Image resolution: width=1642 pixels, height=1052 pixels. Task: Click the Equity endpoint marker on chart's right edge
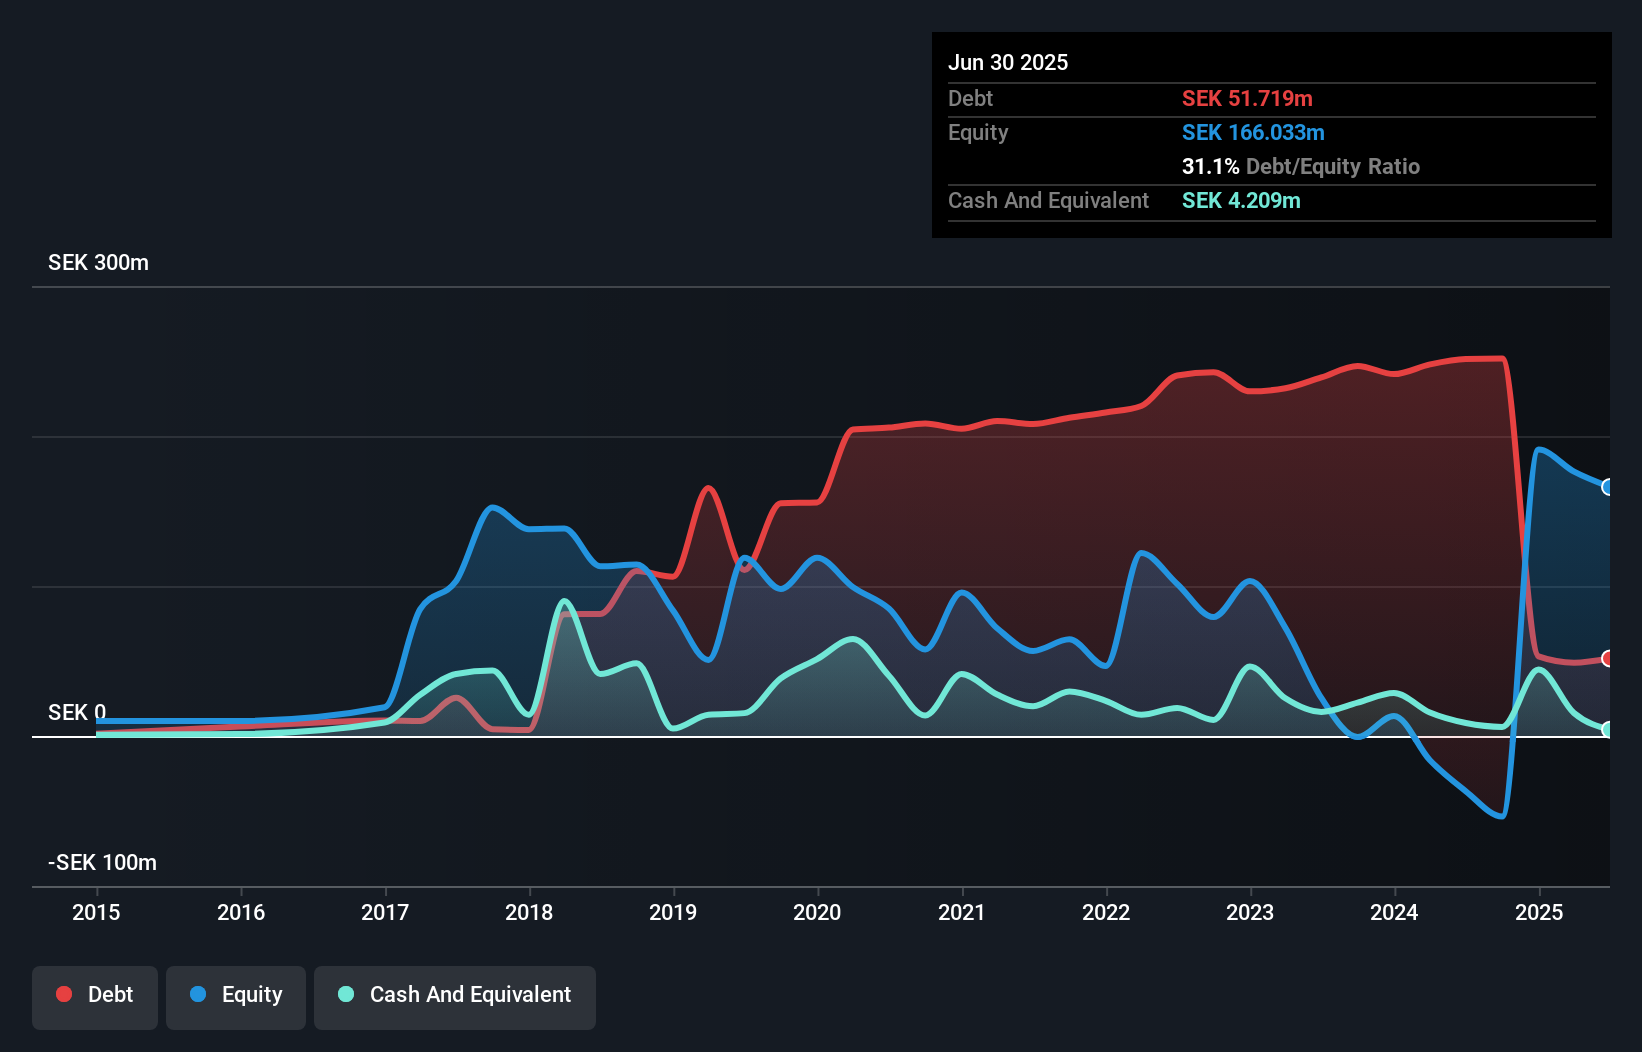[x=1608, y=487]
